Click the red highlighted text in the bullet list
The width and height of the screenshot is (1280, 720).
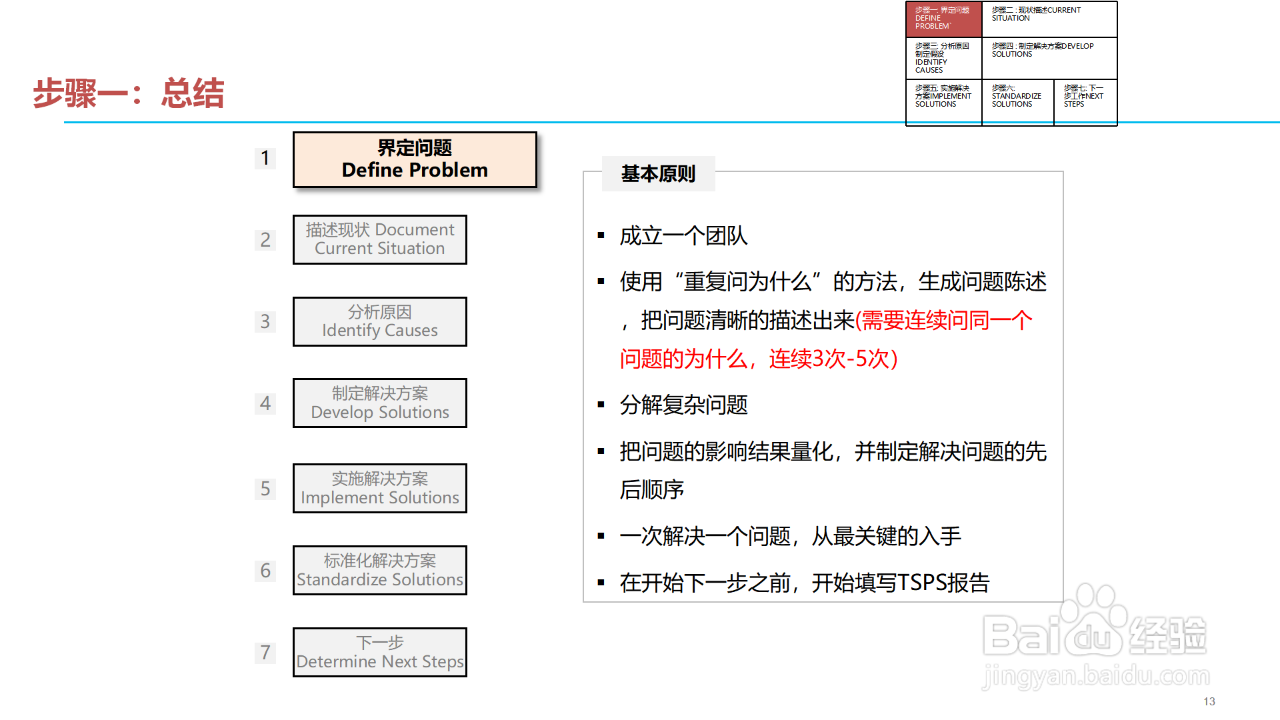(827, 339)
